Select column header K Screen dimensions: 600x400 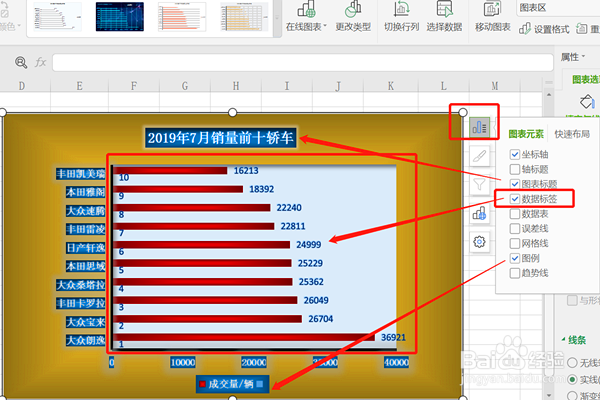390,86
